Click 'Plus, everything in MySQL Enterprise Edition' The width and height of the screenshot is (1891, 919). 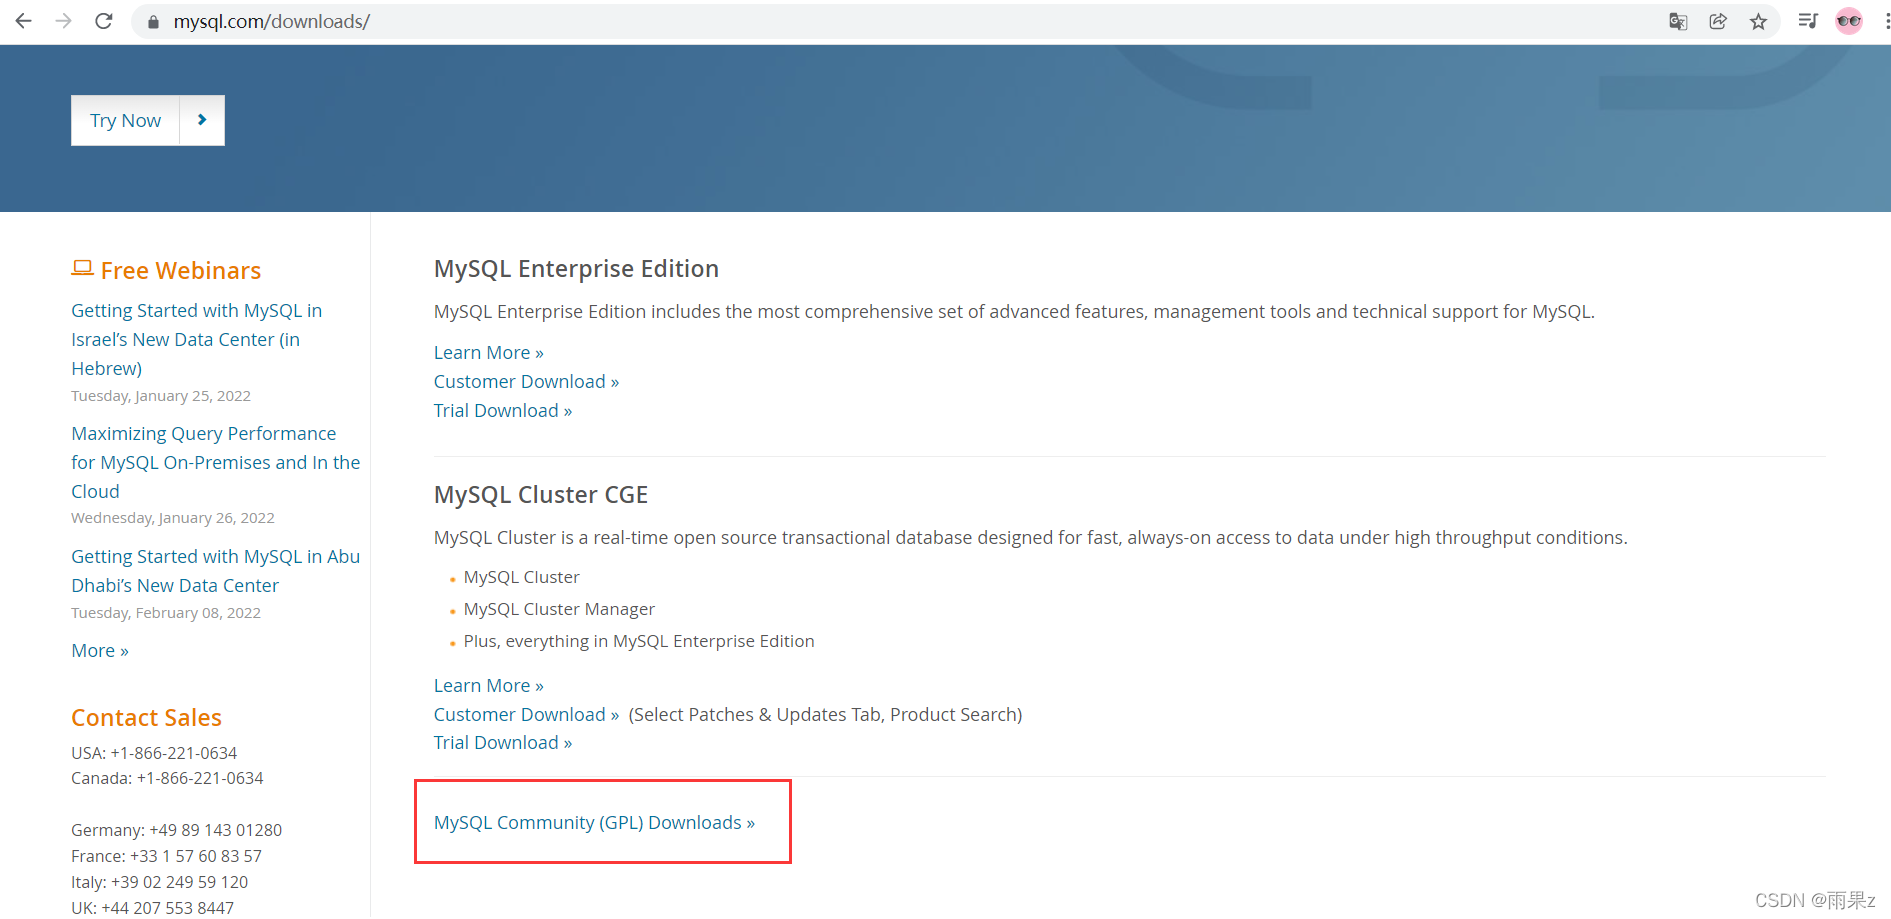pyautogui.click(x=639, y=641)
